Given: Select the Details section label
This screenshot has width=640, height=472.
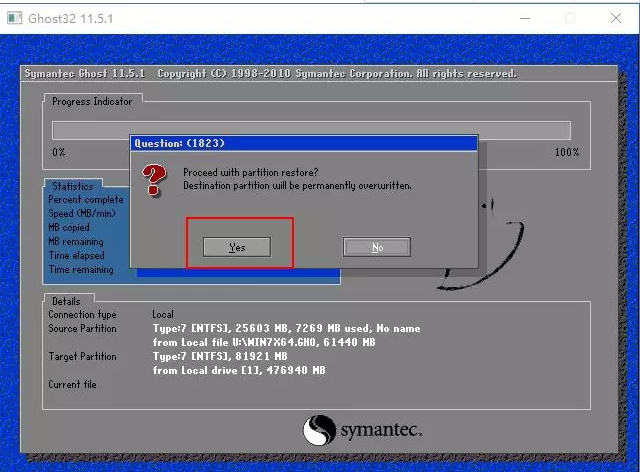Looking at the screenshot, I should pyautogui.click(x=66, y=301).
